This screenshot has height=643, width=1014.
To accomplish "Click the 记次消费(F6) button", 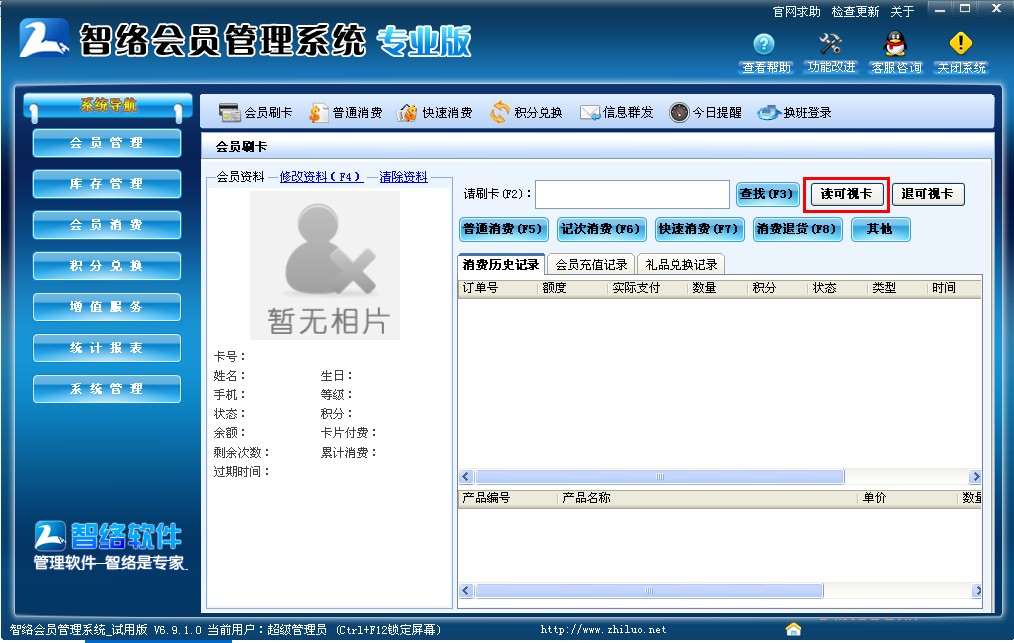I will [601, 229].
